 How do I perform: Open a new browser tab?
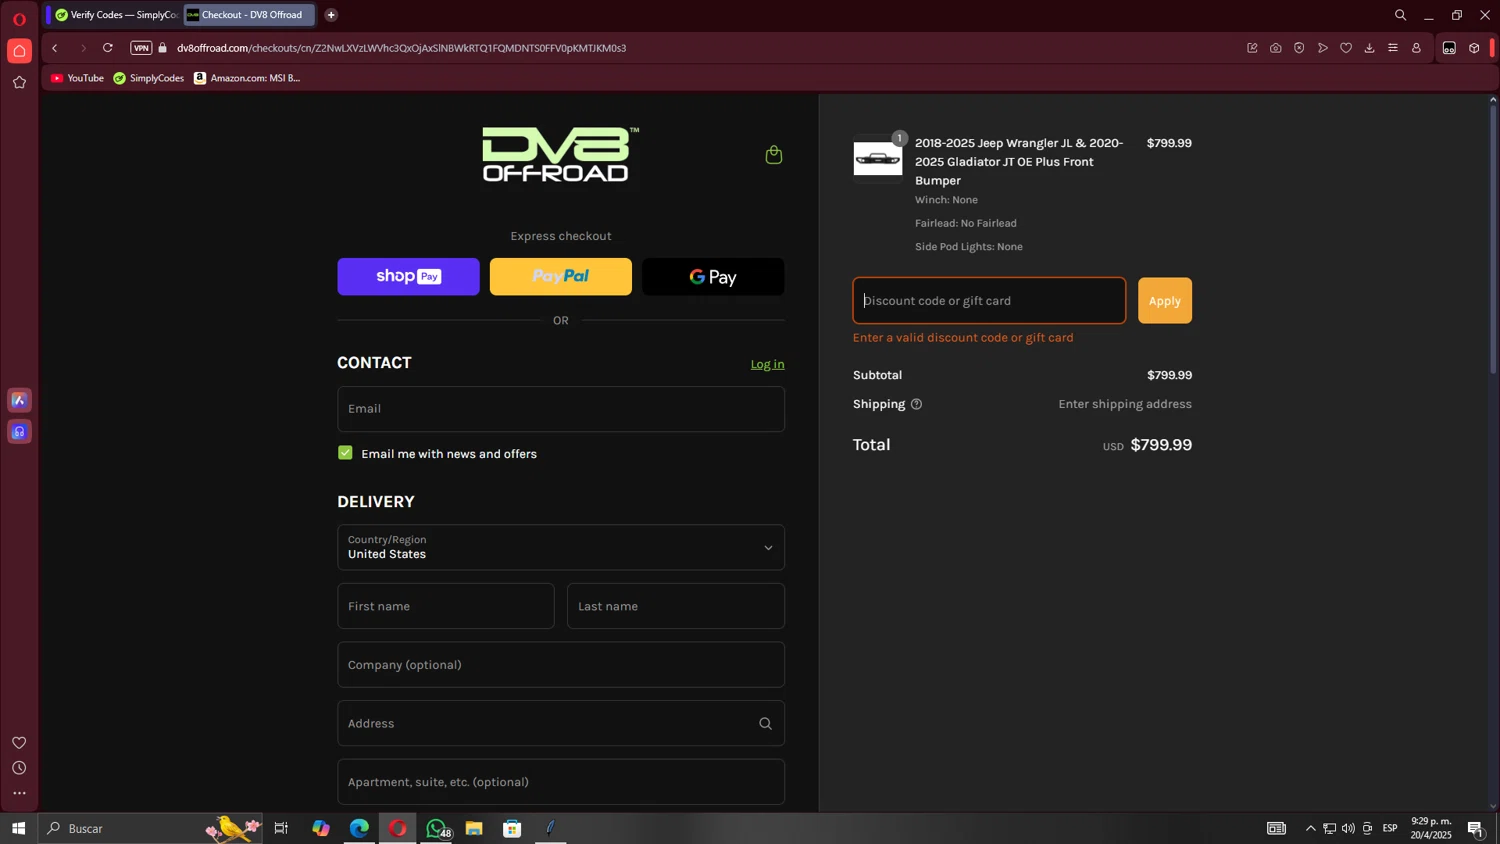(331, 15)
